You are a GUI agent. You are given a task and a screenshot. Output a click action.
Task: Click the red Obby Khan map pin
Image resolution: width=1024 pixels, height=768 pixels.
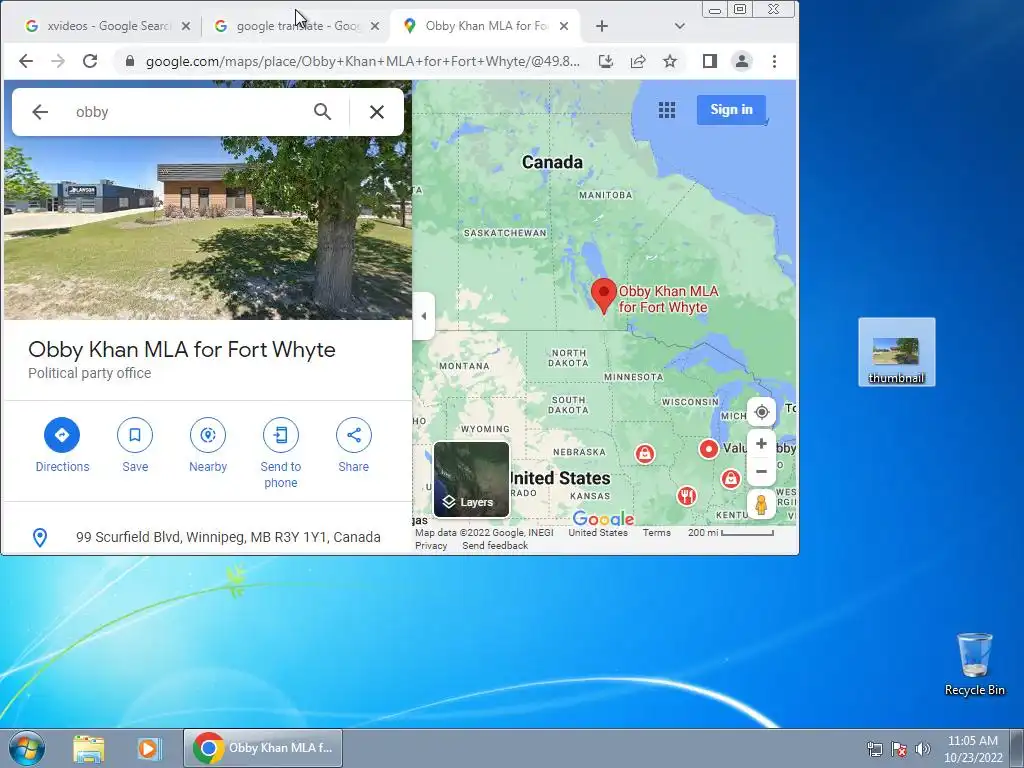[x=604, y=295]
